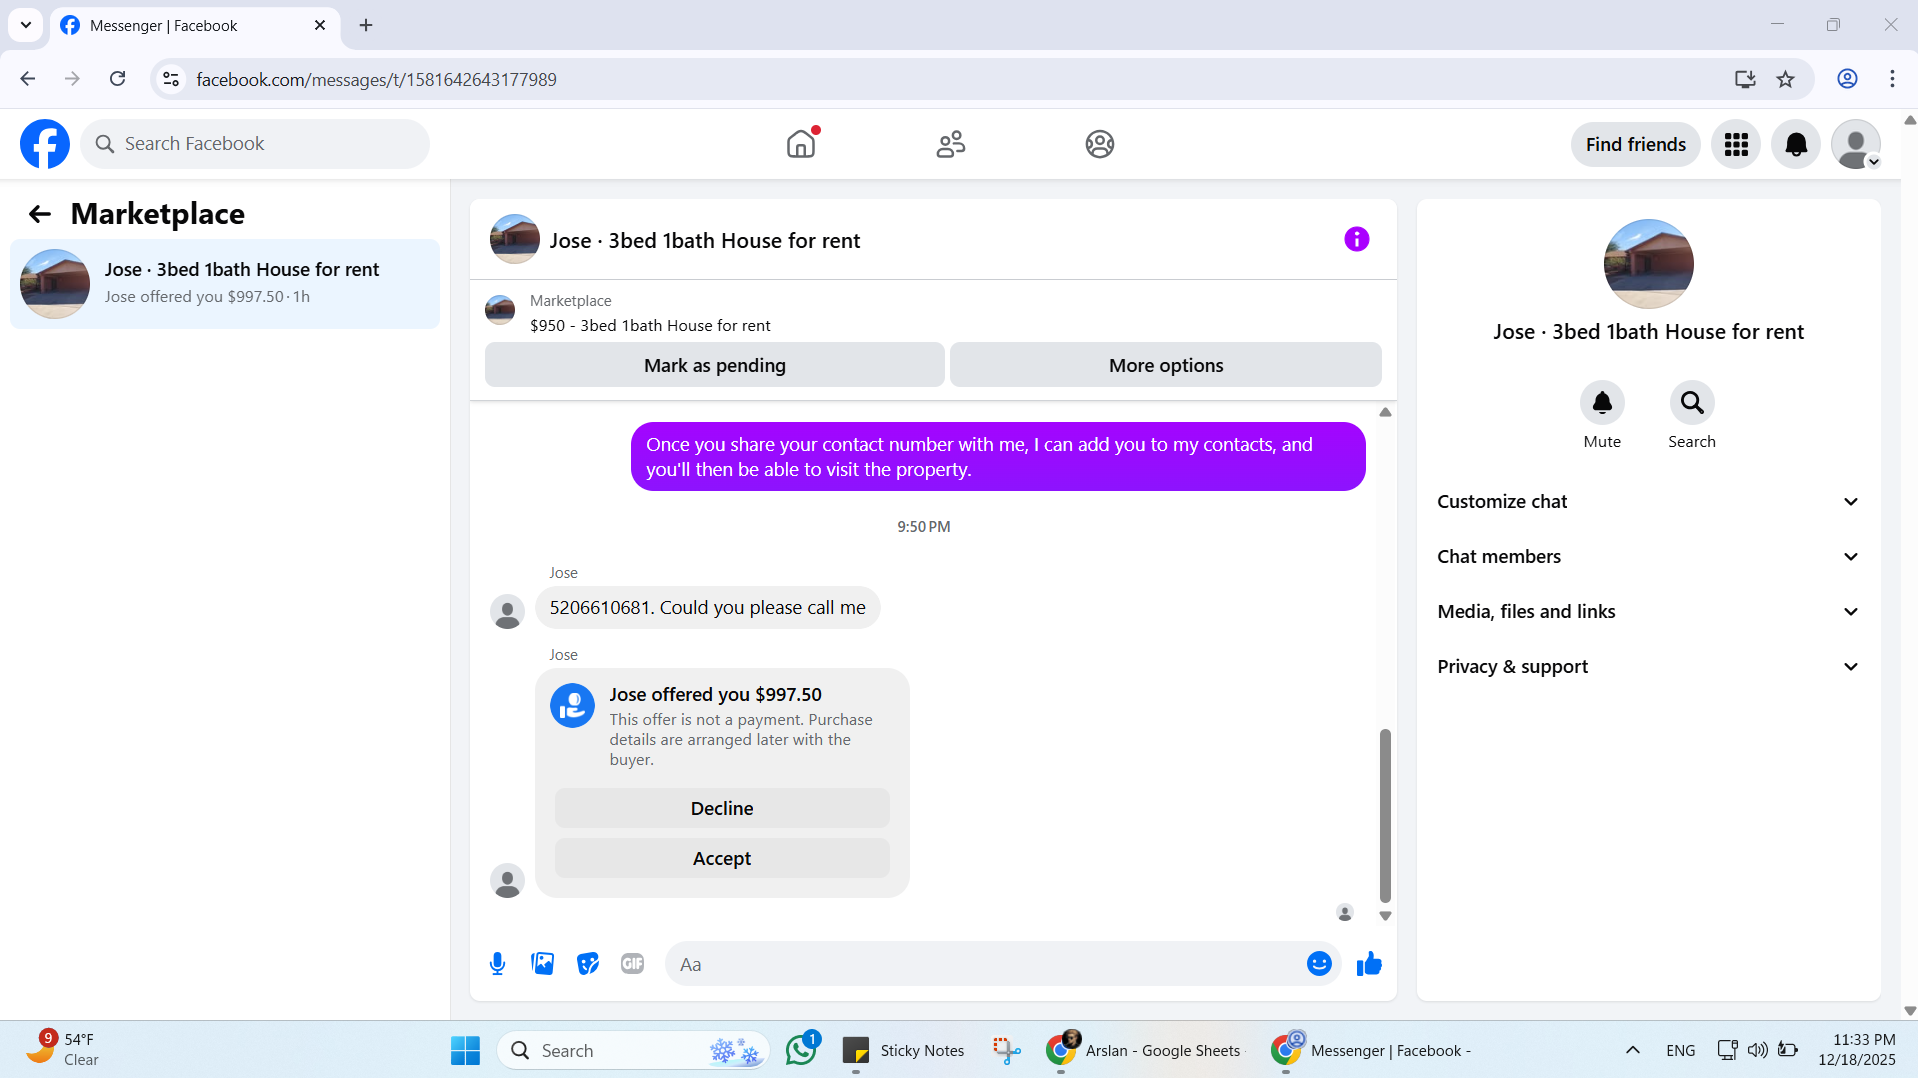Image resolution: width=1918 pixels, height=1078 pixels.
Task: Select Messenger | Facebook browser tab
Action: click(x=195, y=25)
